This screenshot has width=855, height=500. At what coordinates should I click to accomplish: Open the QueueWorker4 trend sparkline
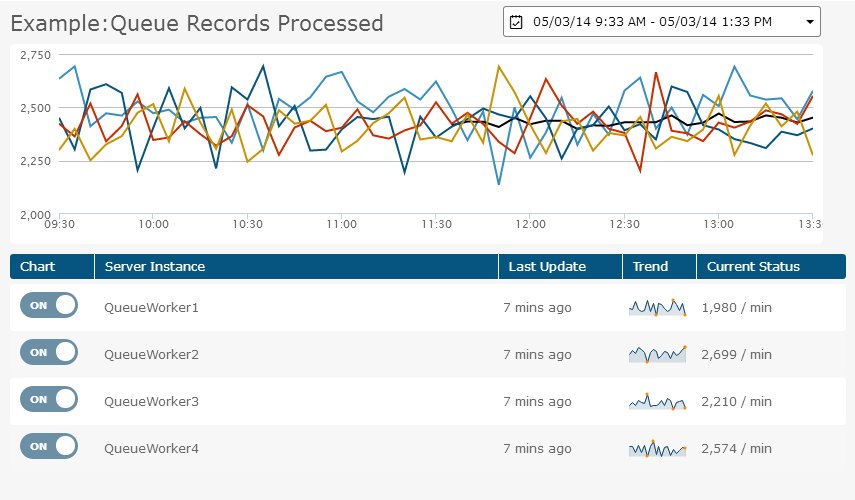point(658,448)
